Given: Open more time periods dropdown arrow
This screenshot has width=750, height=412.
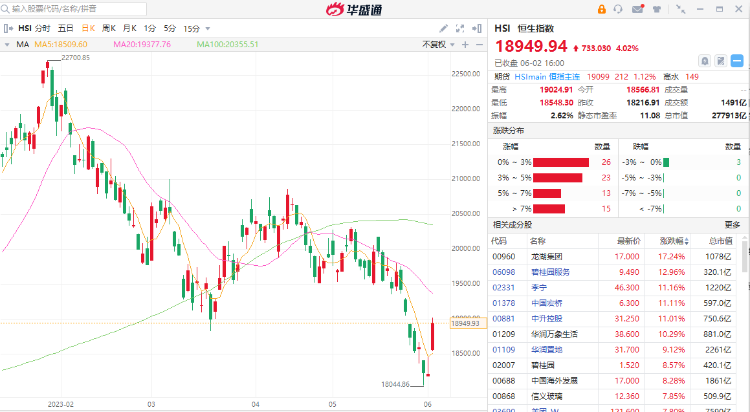Looking at the screenshot, I should click(208, 29).
